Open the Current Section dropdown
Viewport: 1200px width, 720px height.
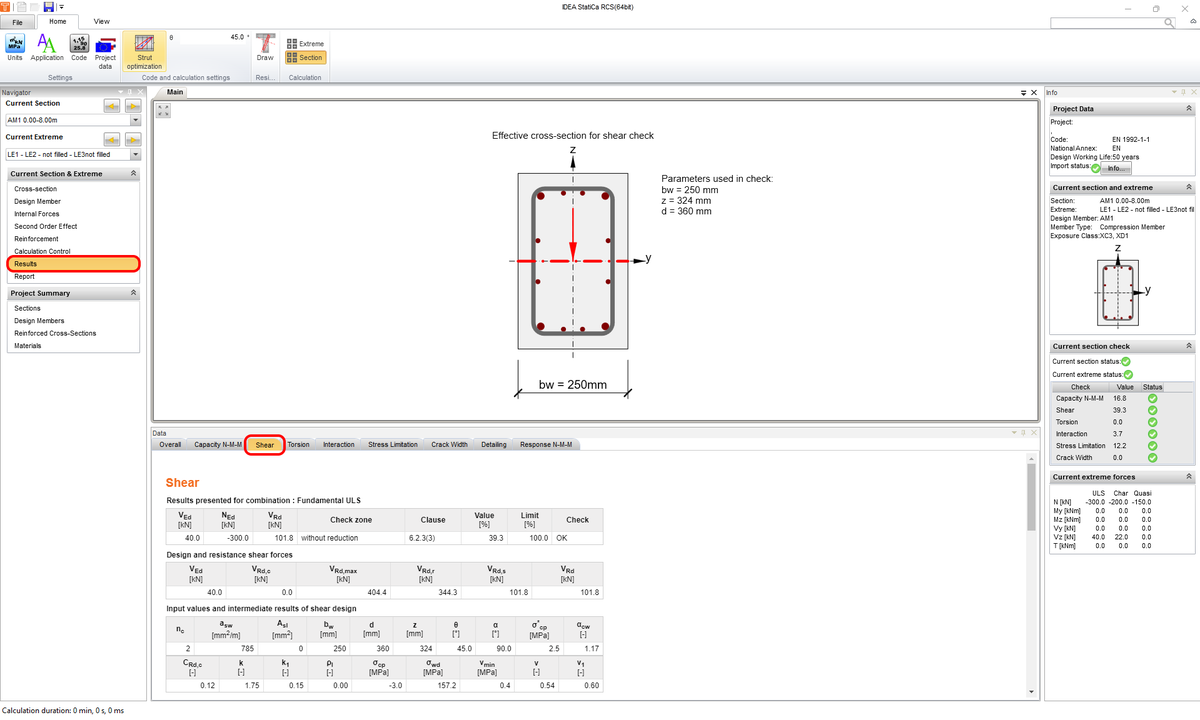[x=135, y=121]
